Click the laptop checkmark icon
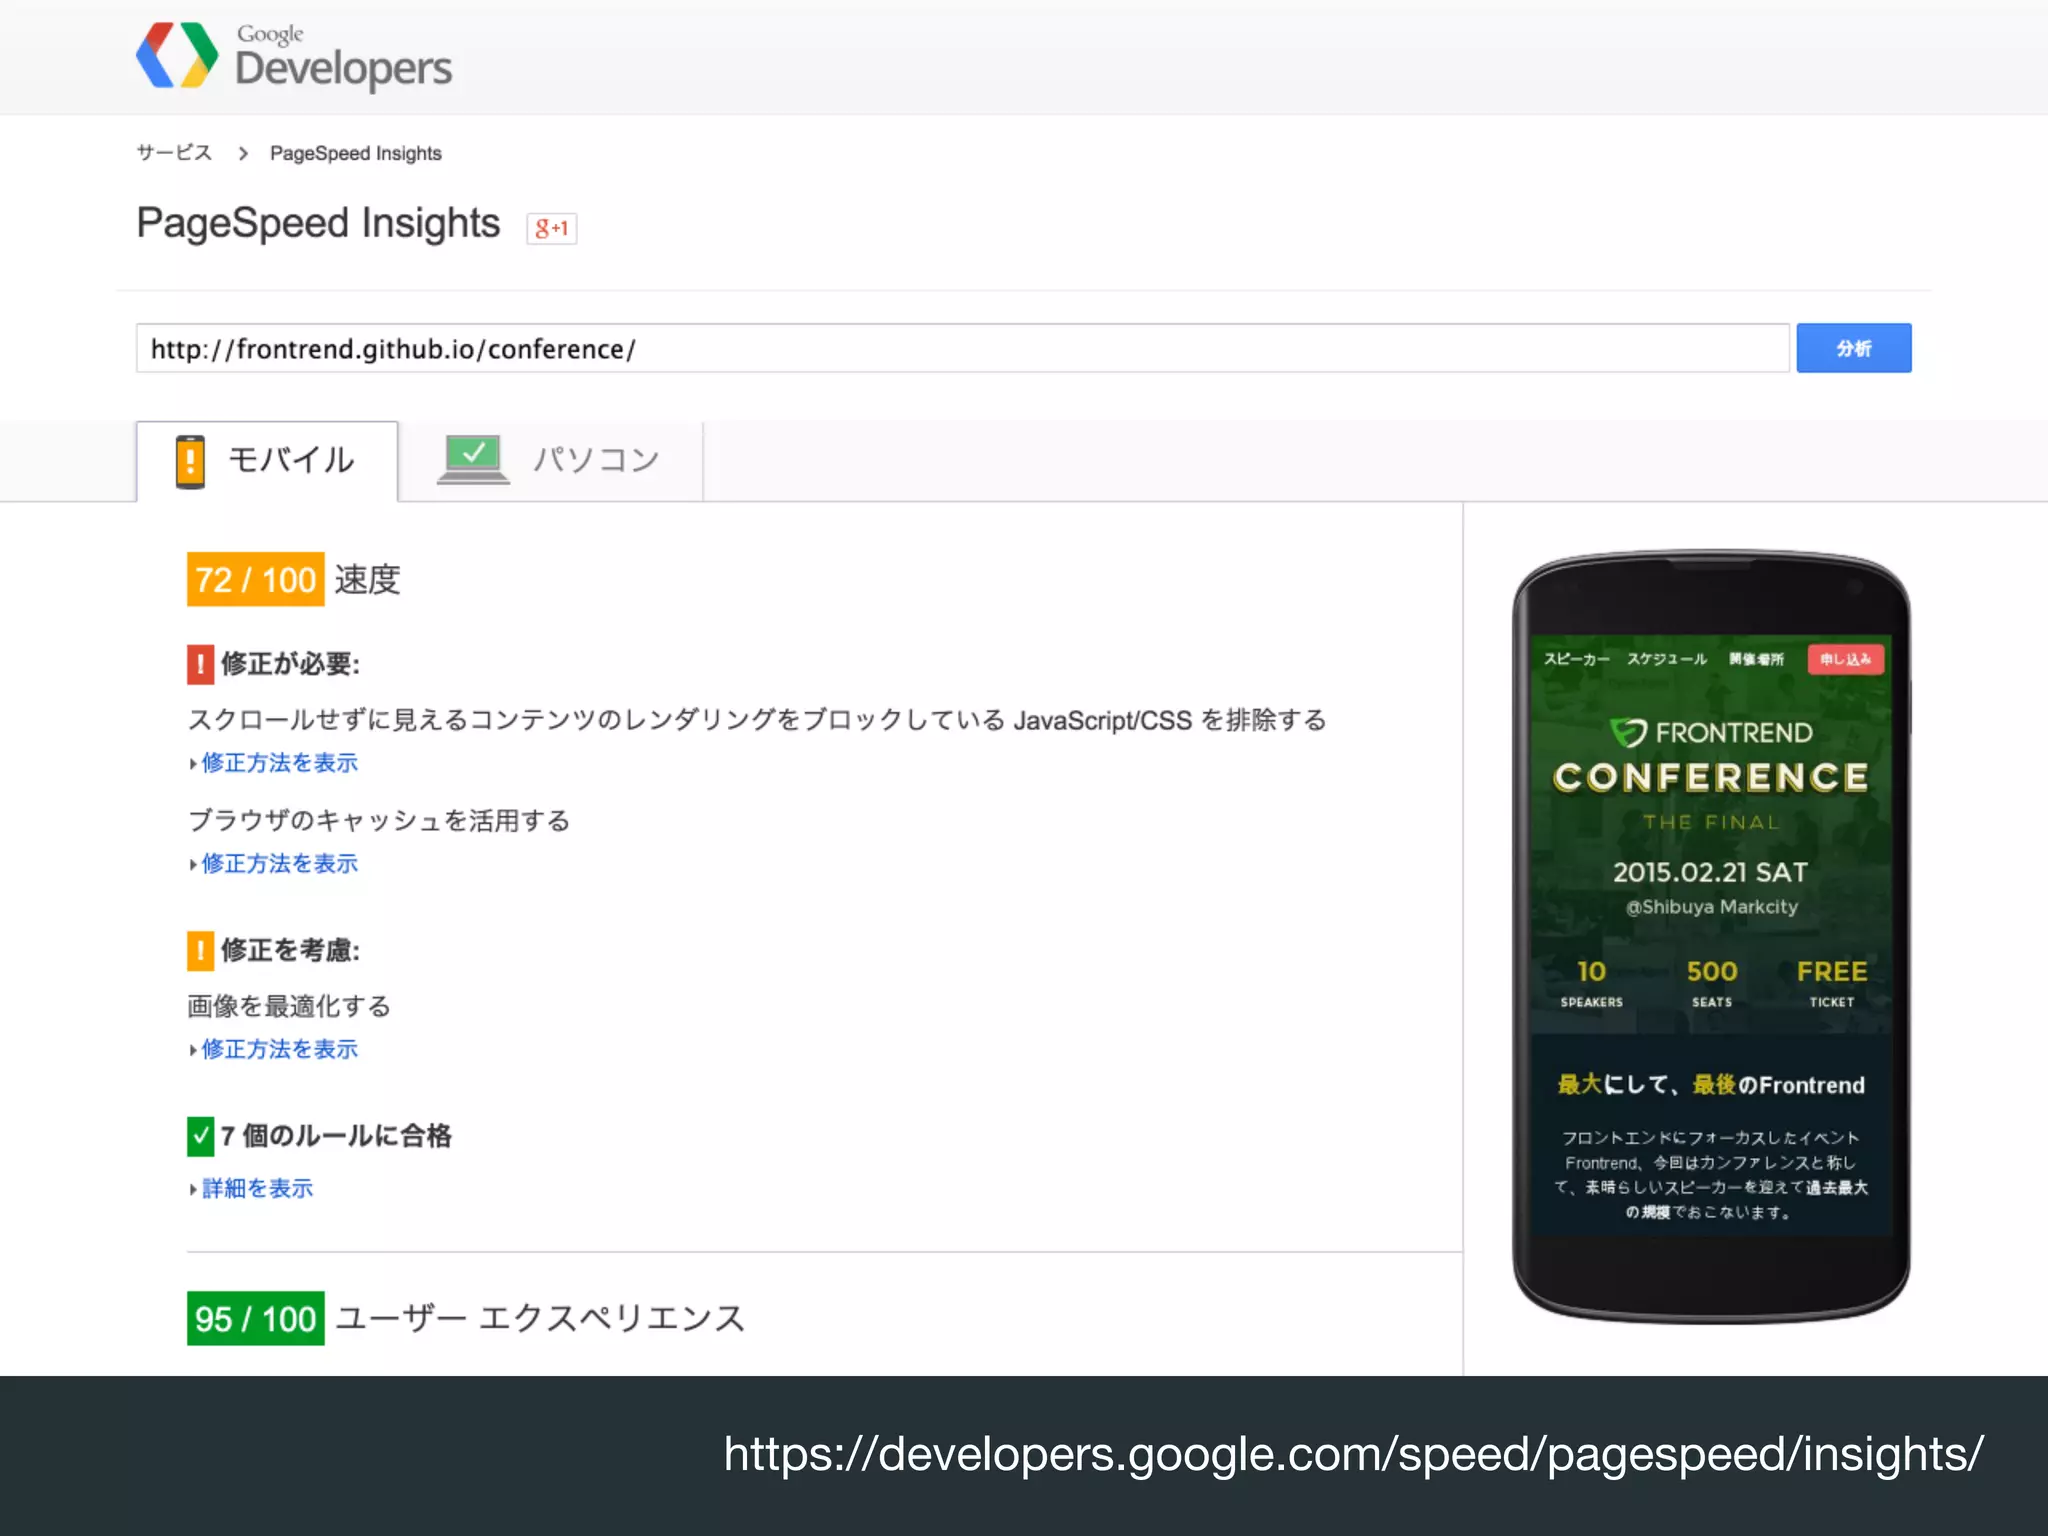 (473, 460)
